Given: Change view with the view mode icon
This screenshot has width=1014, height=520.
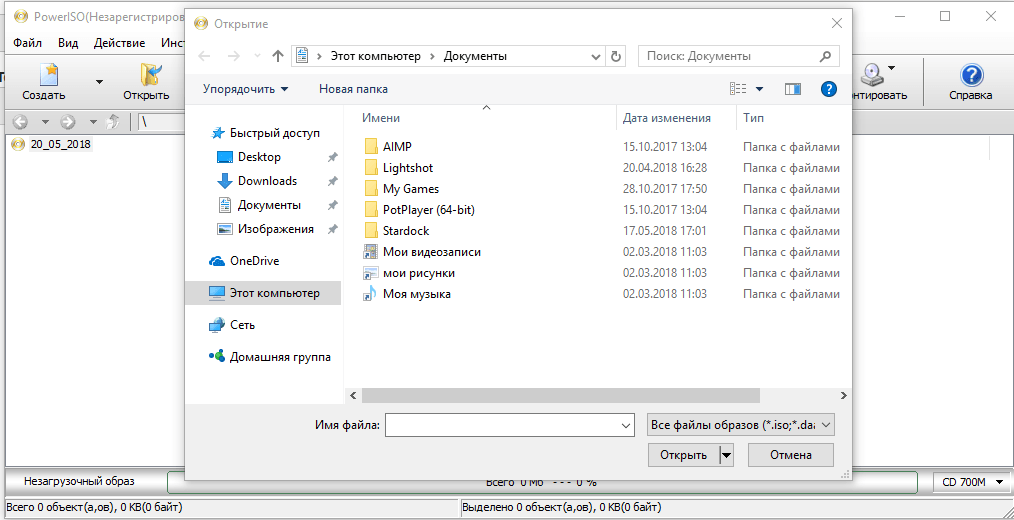Looking at the screenshot, I should 738,89.
